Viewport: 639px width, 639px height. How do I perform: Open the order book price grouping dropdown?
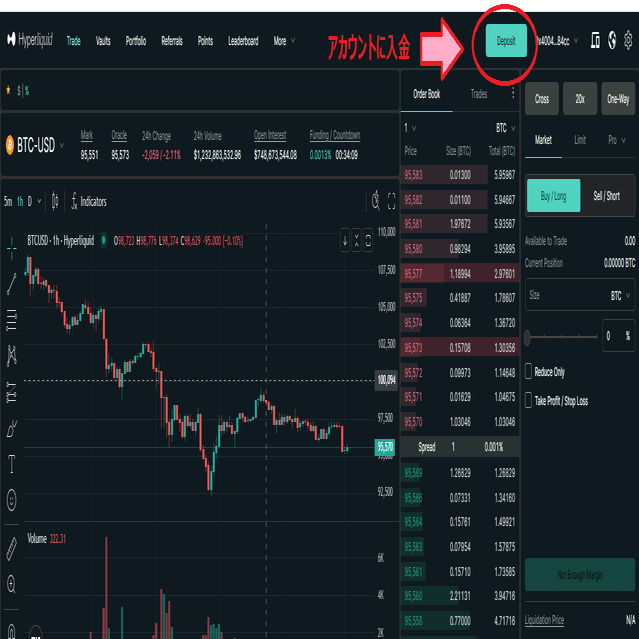(410, 128)
